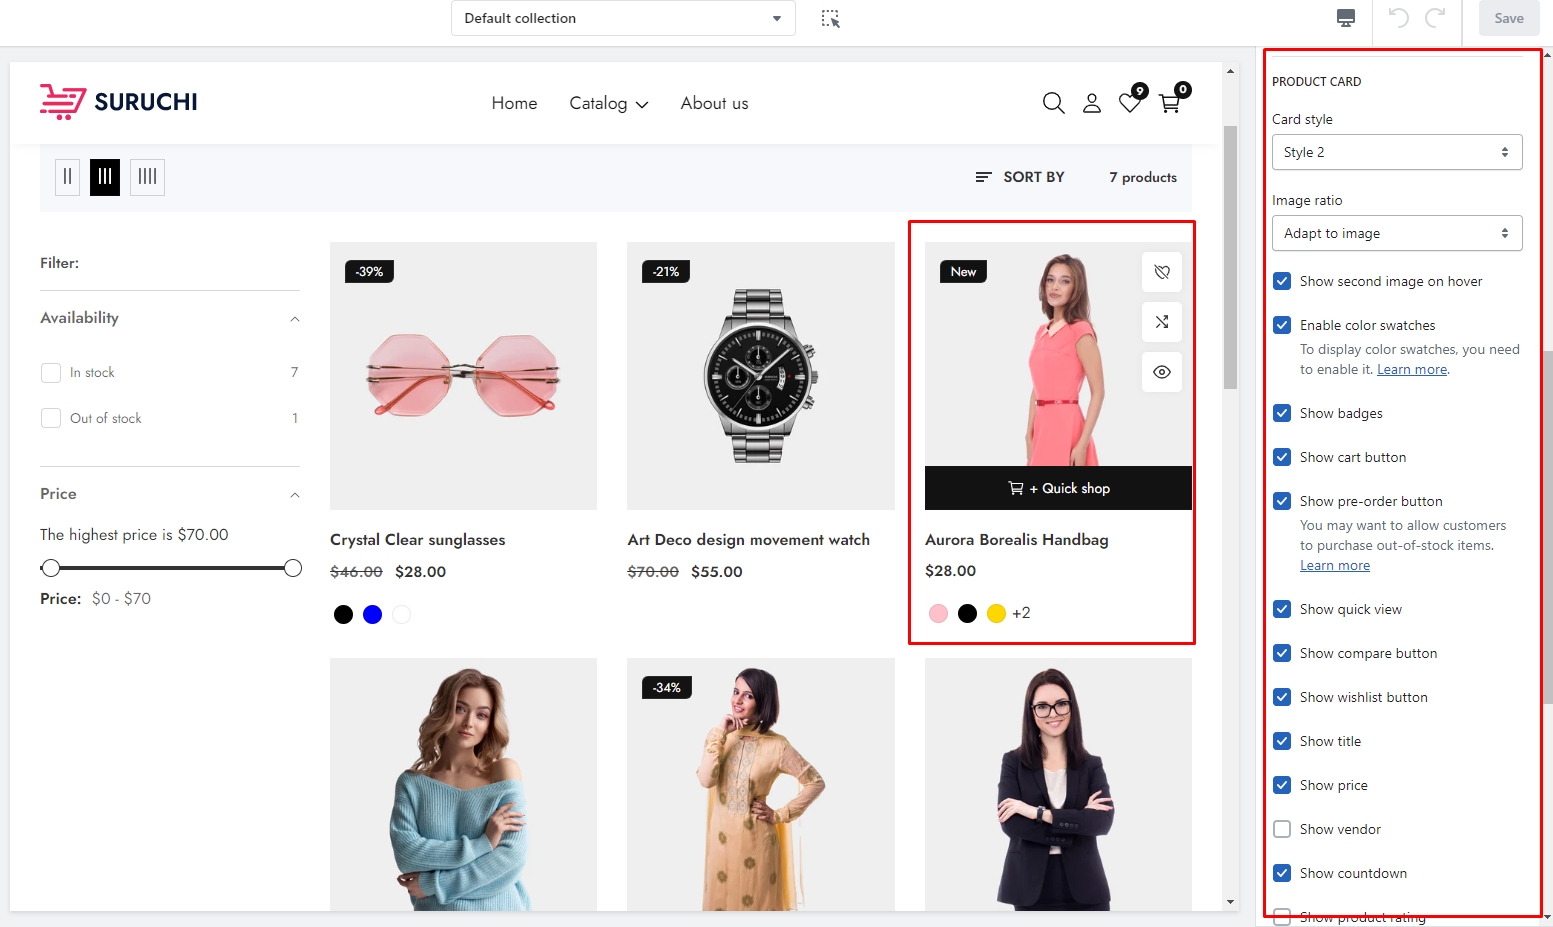Click compare icon on Aurora Borealis Handbag

pos(1161,322)
